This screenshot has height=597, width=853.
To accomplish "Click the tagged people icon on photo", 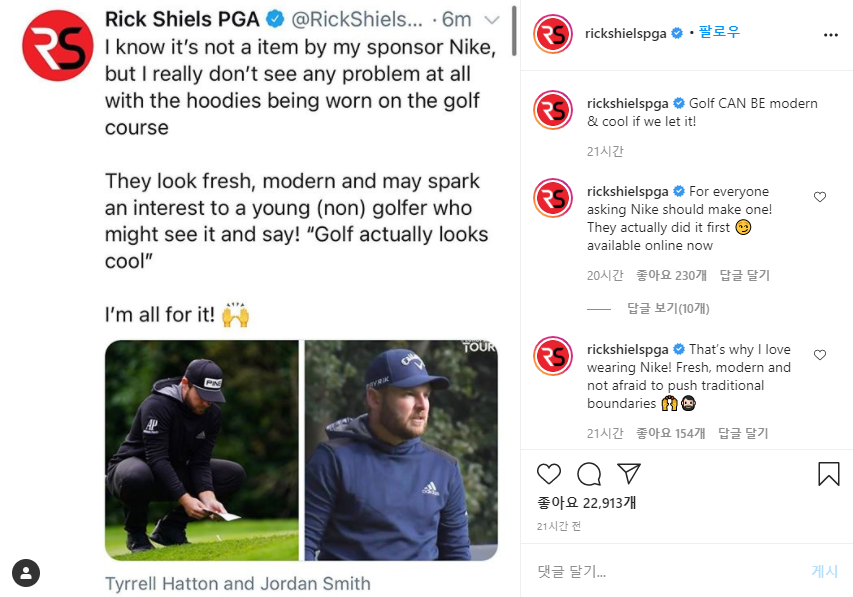I will click(x=26, y=573).
